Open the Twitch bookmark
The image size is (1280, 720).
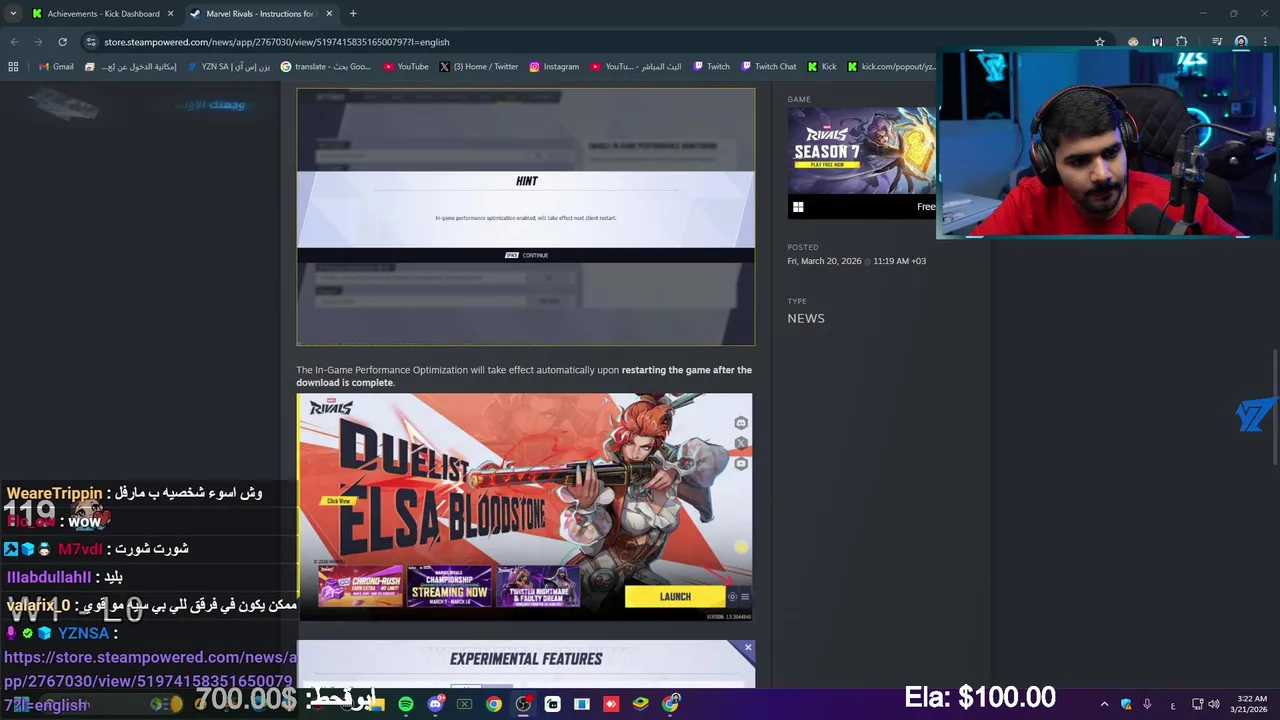[711, 67]
